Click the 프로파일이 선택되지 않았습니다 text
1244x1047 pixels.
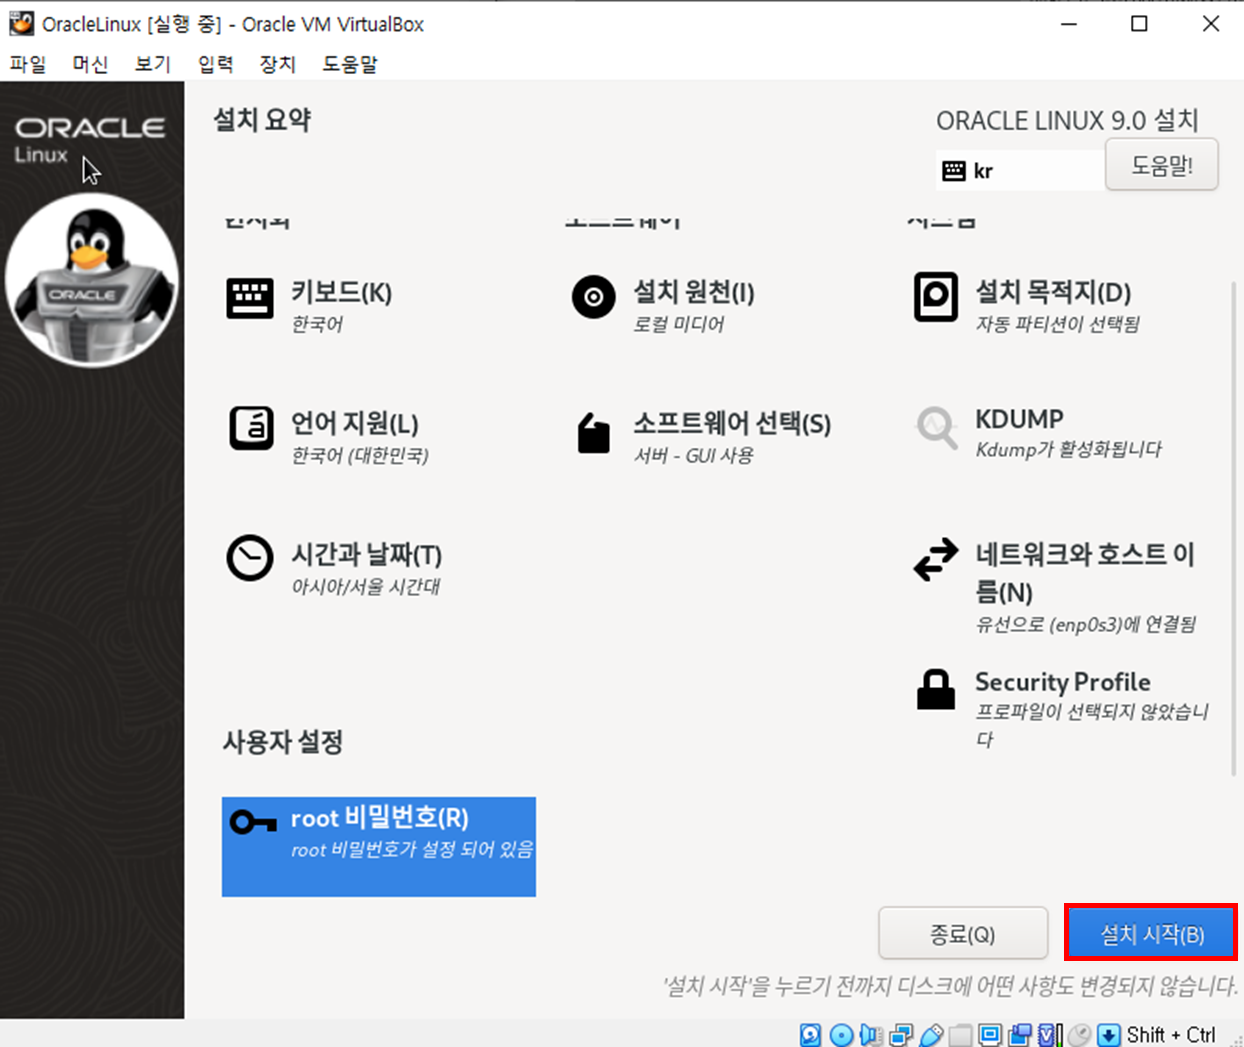(1092, 725)
